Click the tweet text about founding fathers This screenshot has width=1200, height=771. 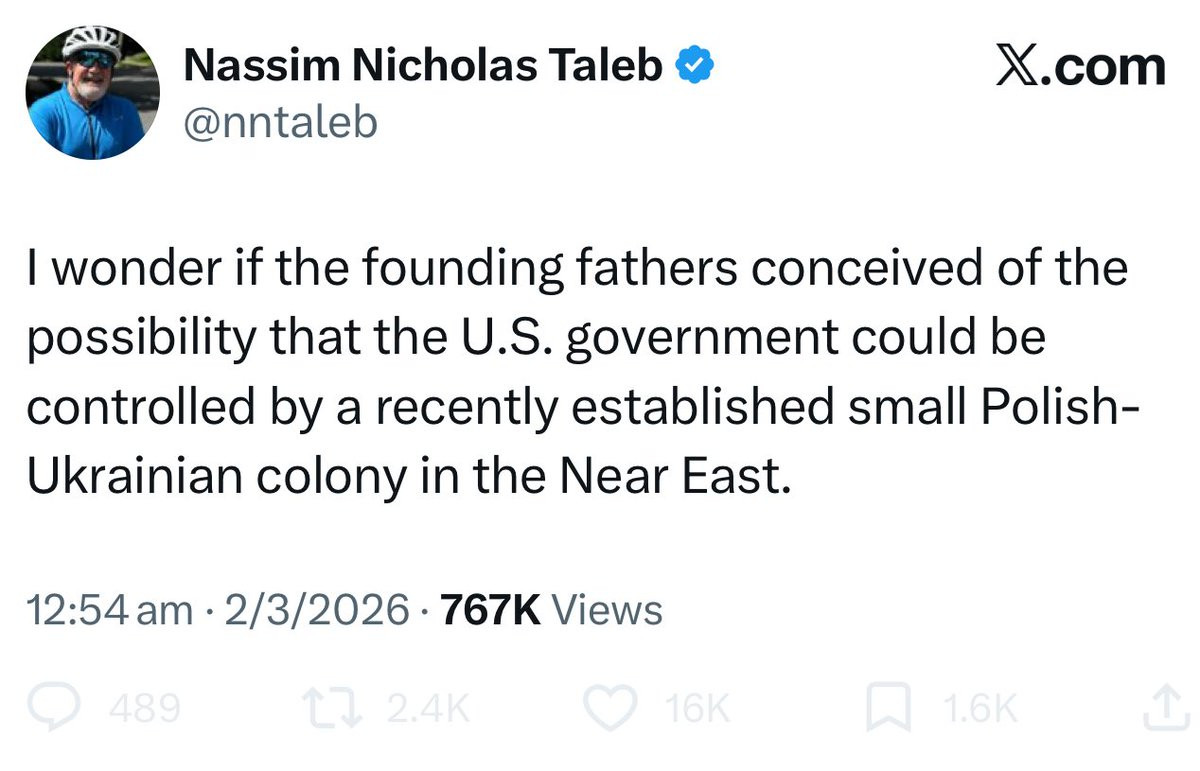tap(578, 373)
